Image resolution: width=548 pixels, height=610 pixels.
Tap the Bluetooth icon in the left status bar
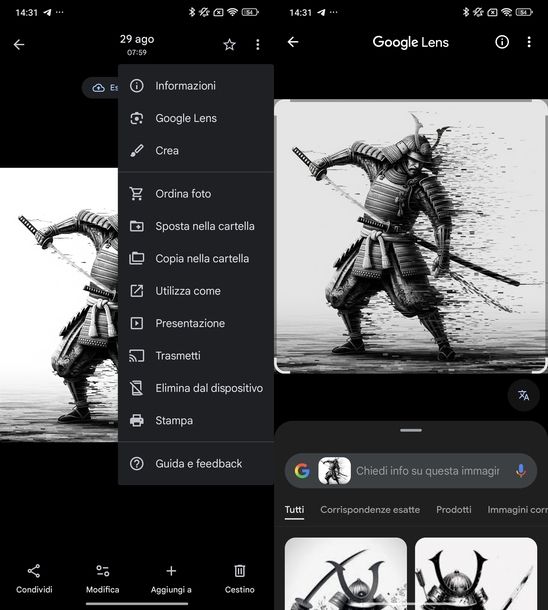coord(191,12)
